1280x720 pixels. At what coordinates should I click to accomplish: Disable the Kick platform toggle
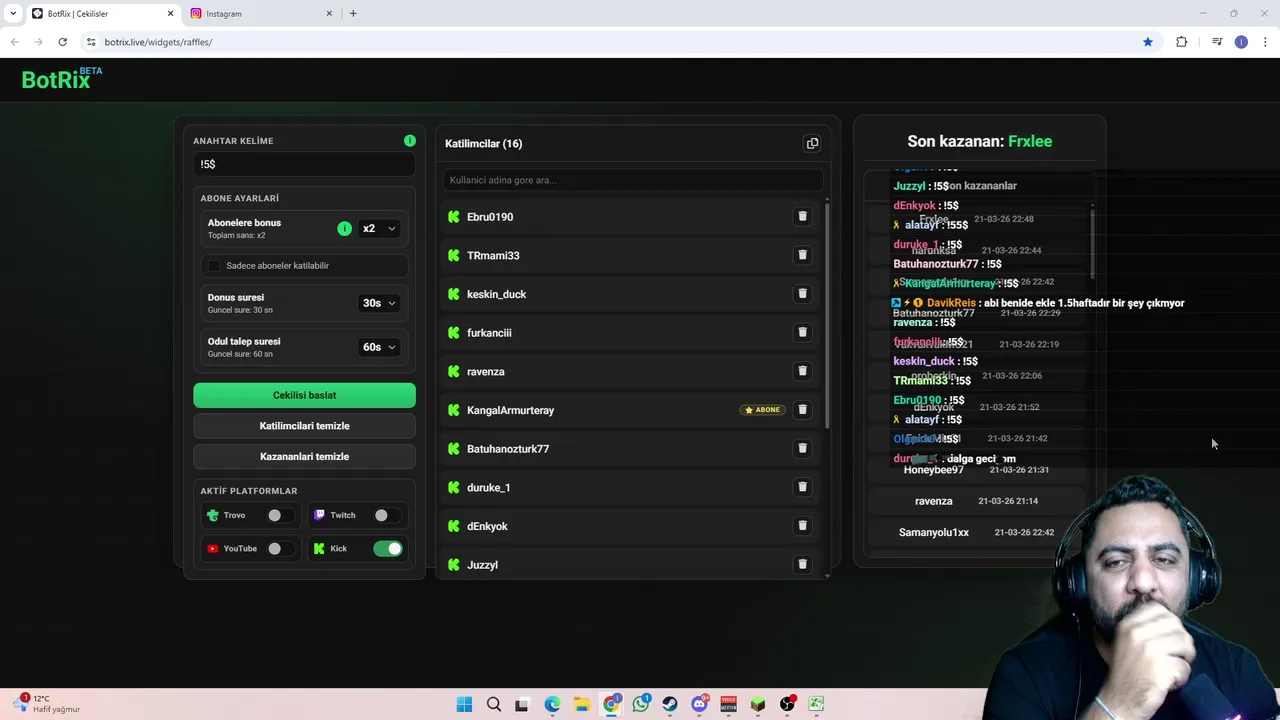pos(387,548)
